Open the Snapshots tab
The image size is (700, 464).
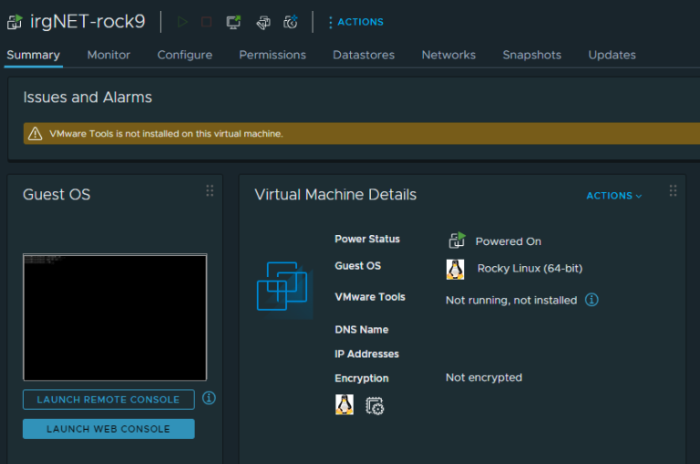pos(532,55)
